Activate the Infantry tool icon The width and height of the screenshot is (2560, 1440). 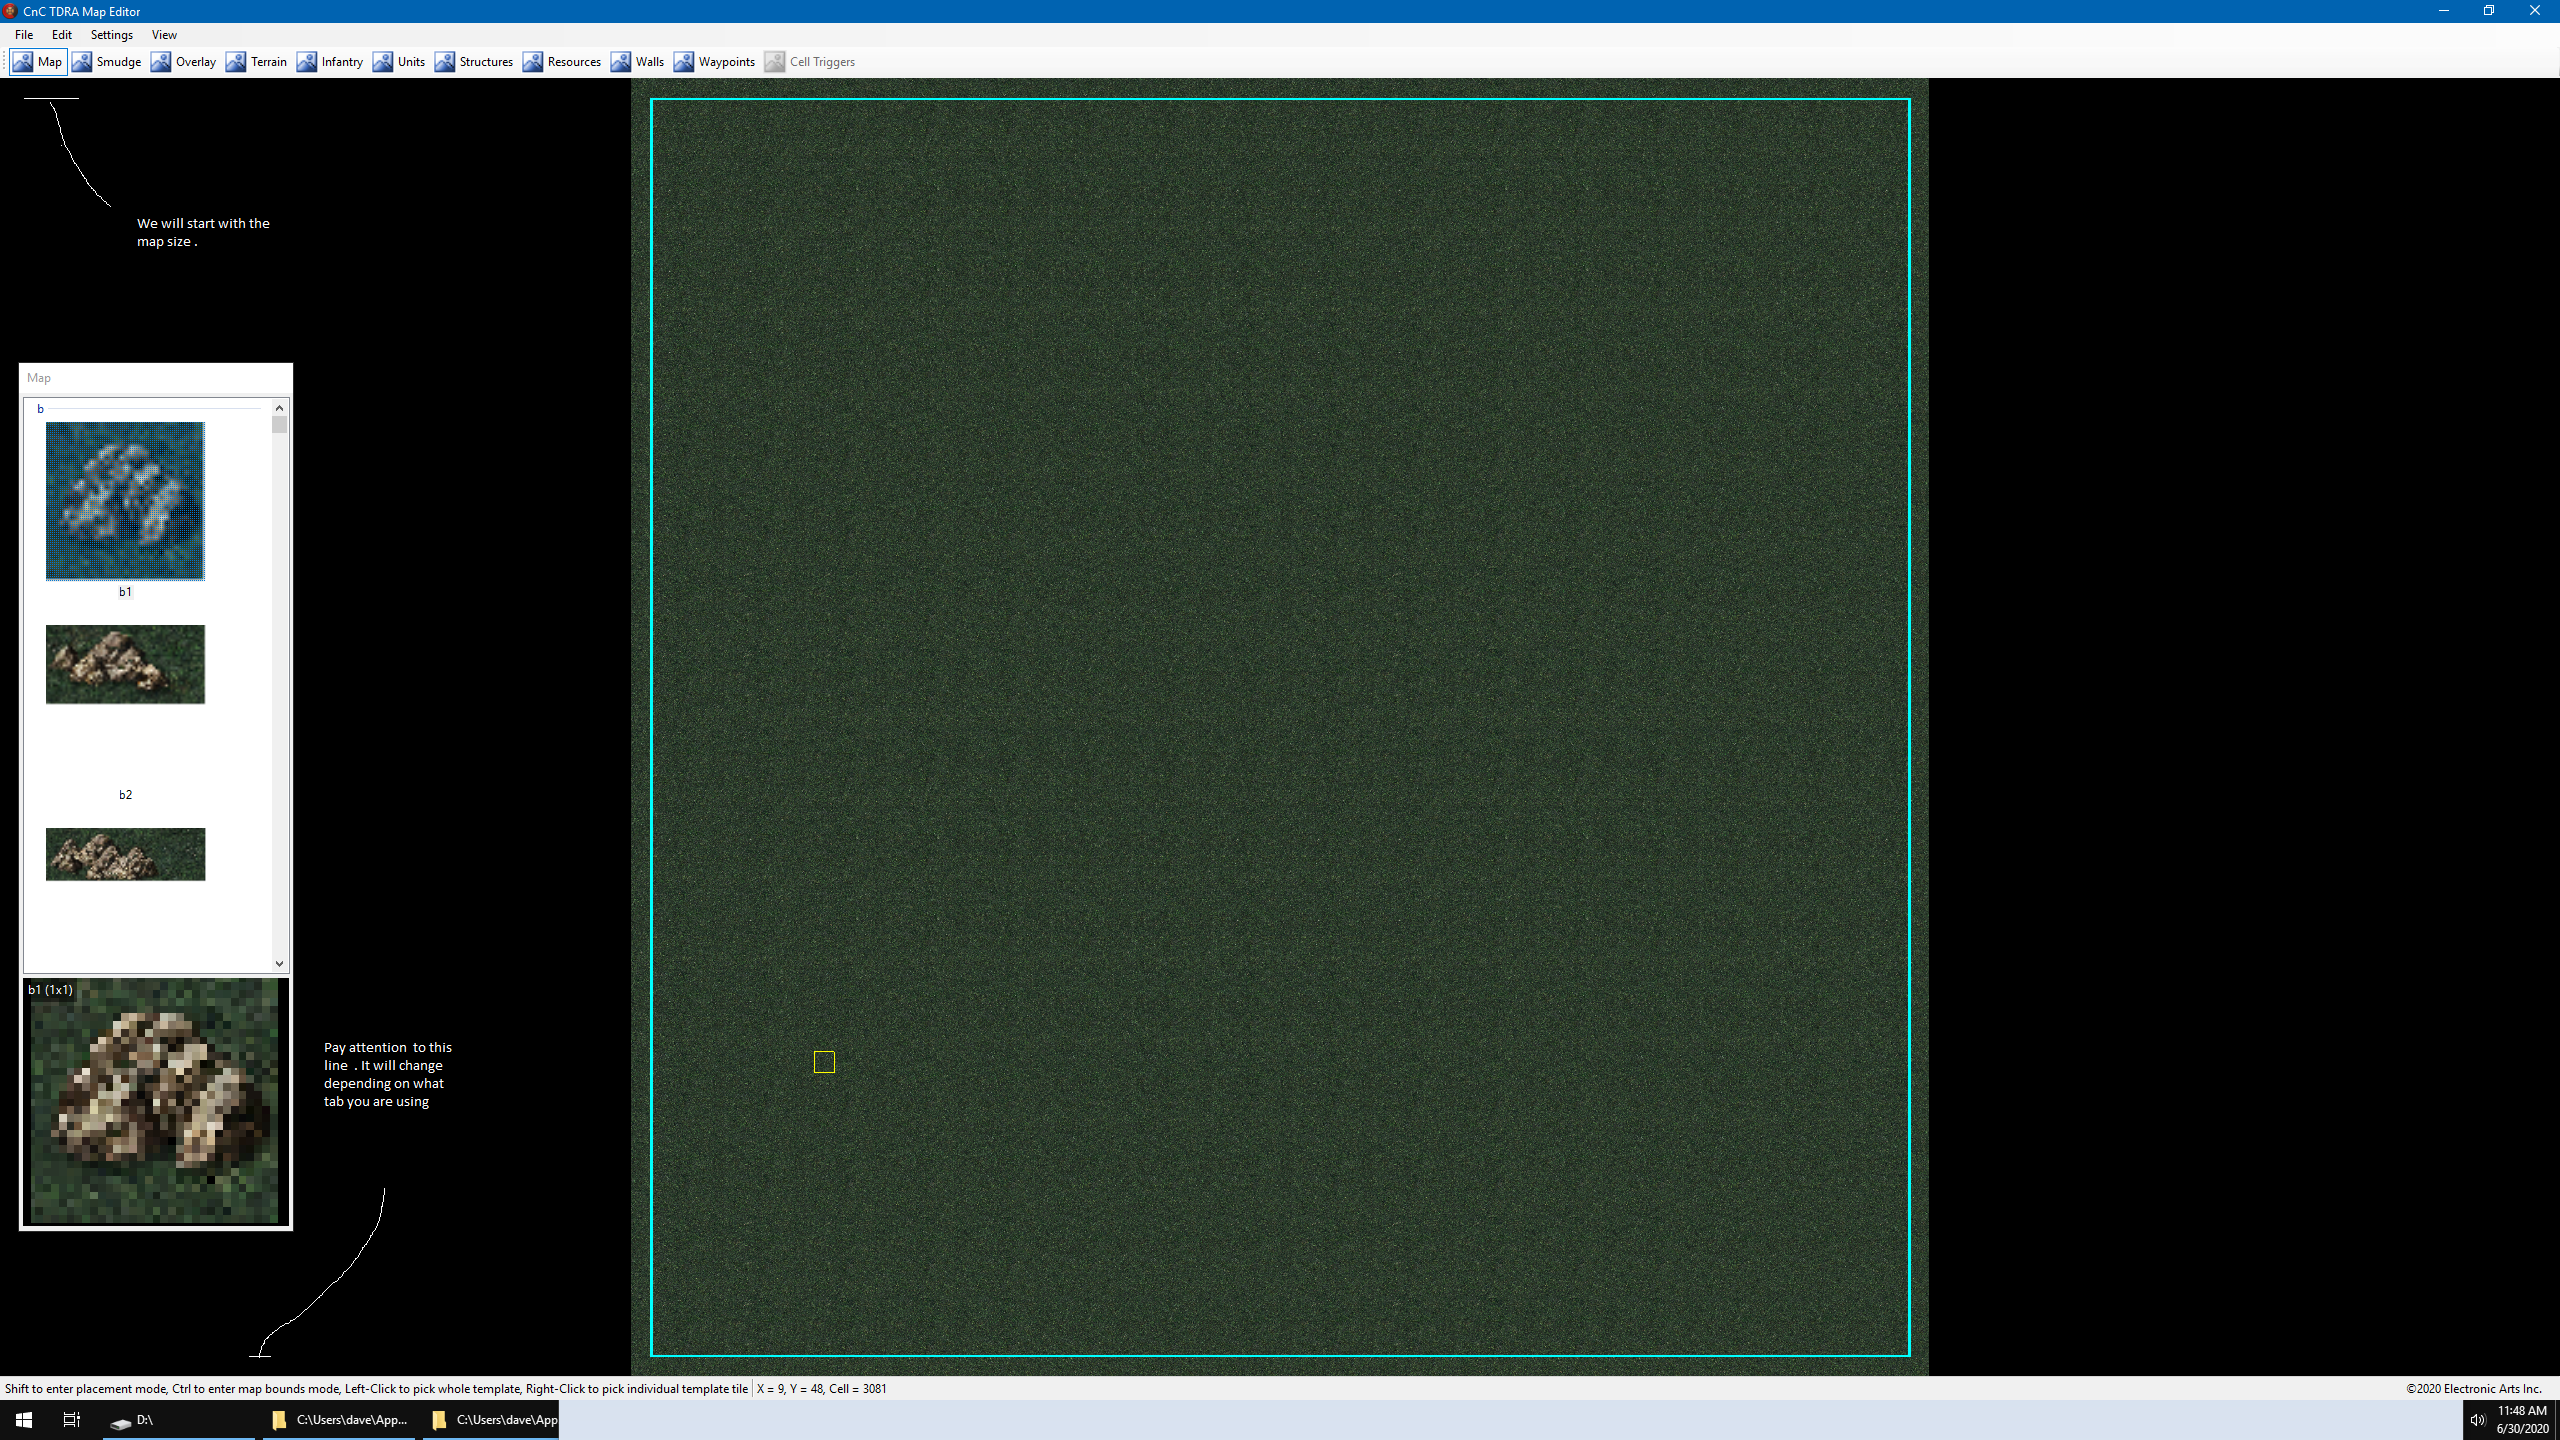click(x=307, y=62)
